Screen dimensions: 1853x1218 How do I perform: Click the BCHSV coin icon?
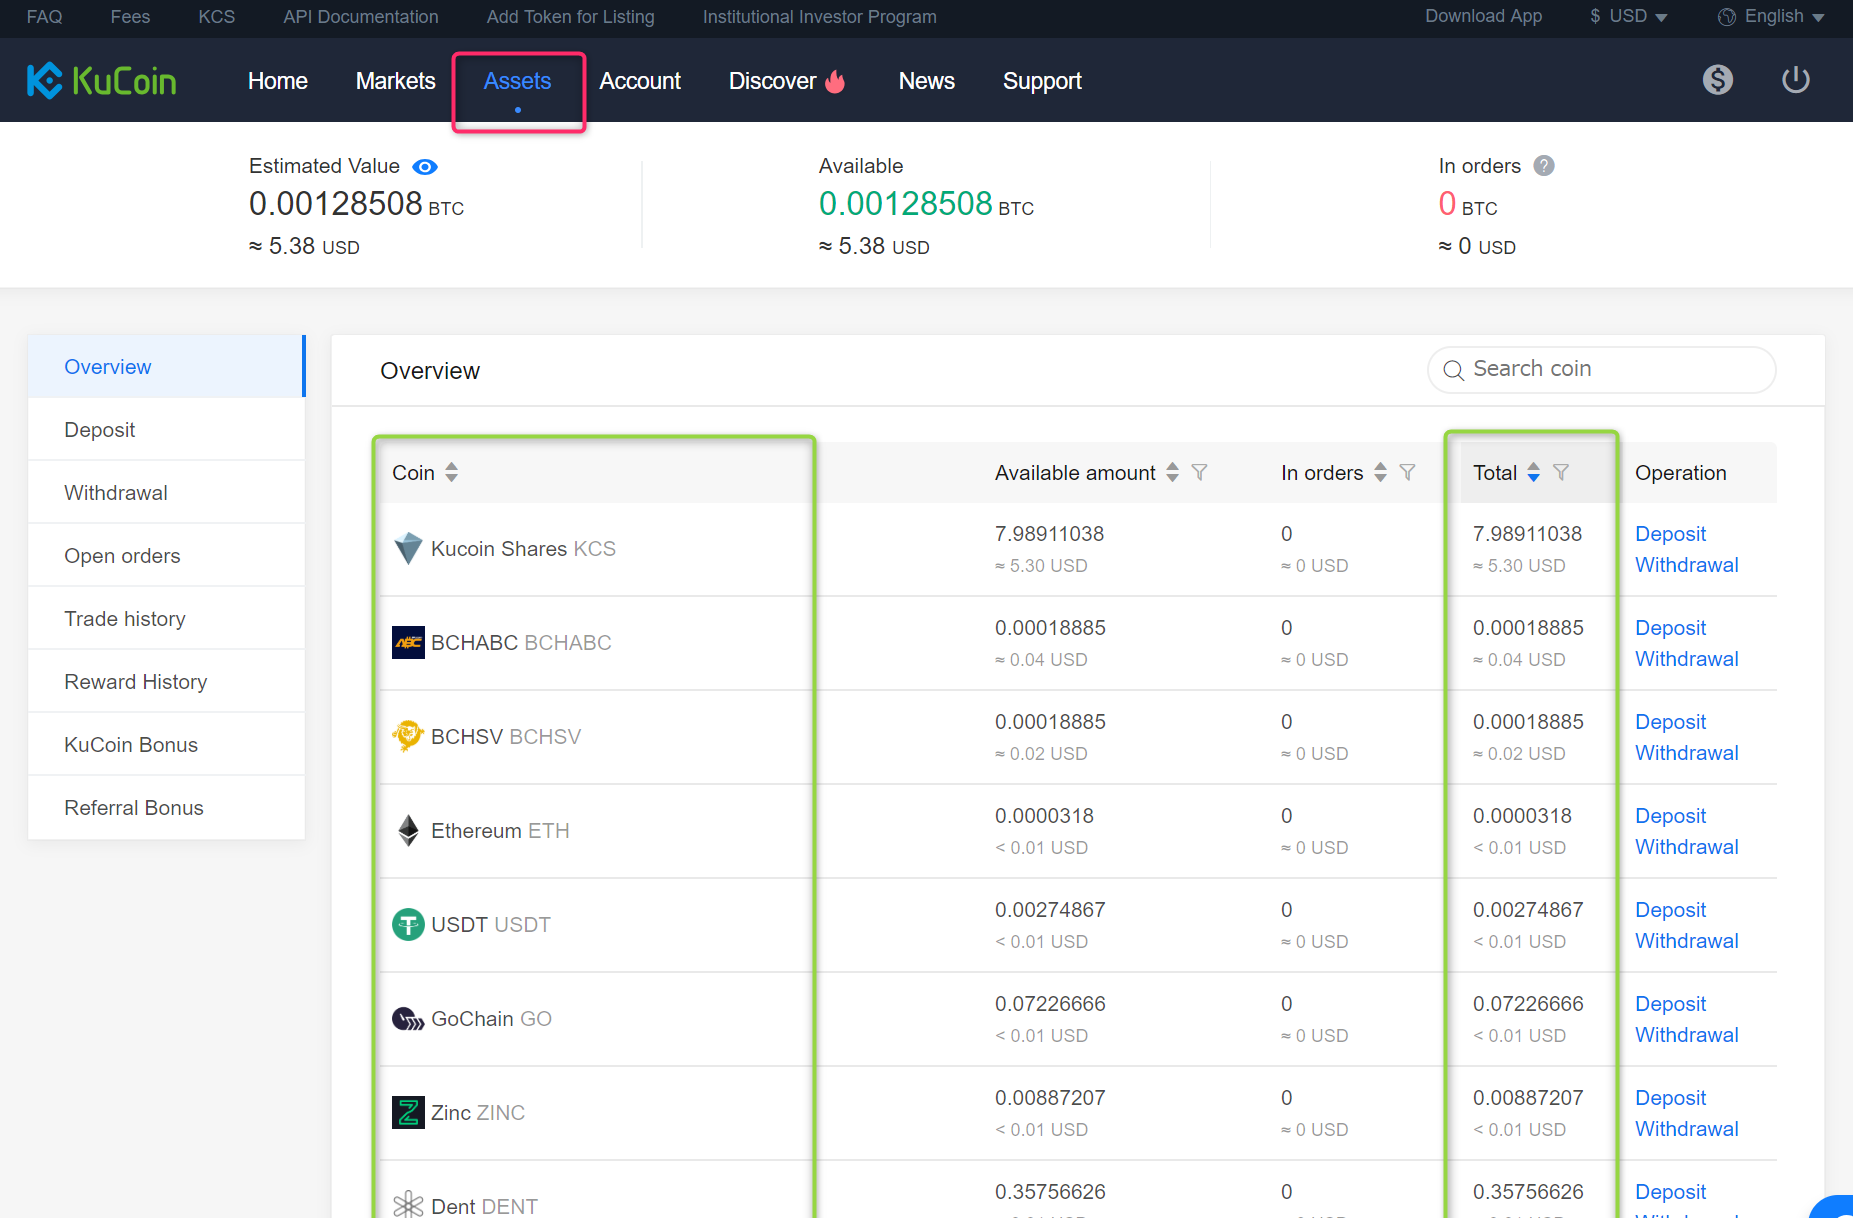point(408,736)
